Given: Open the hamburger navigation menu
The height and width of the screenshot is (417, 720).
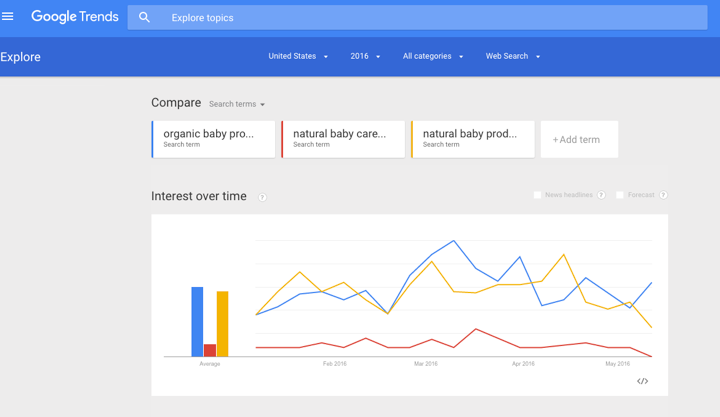Looking at the screenshot, I should (8, 16).
